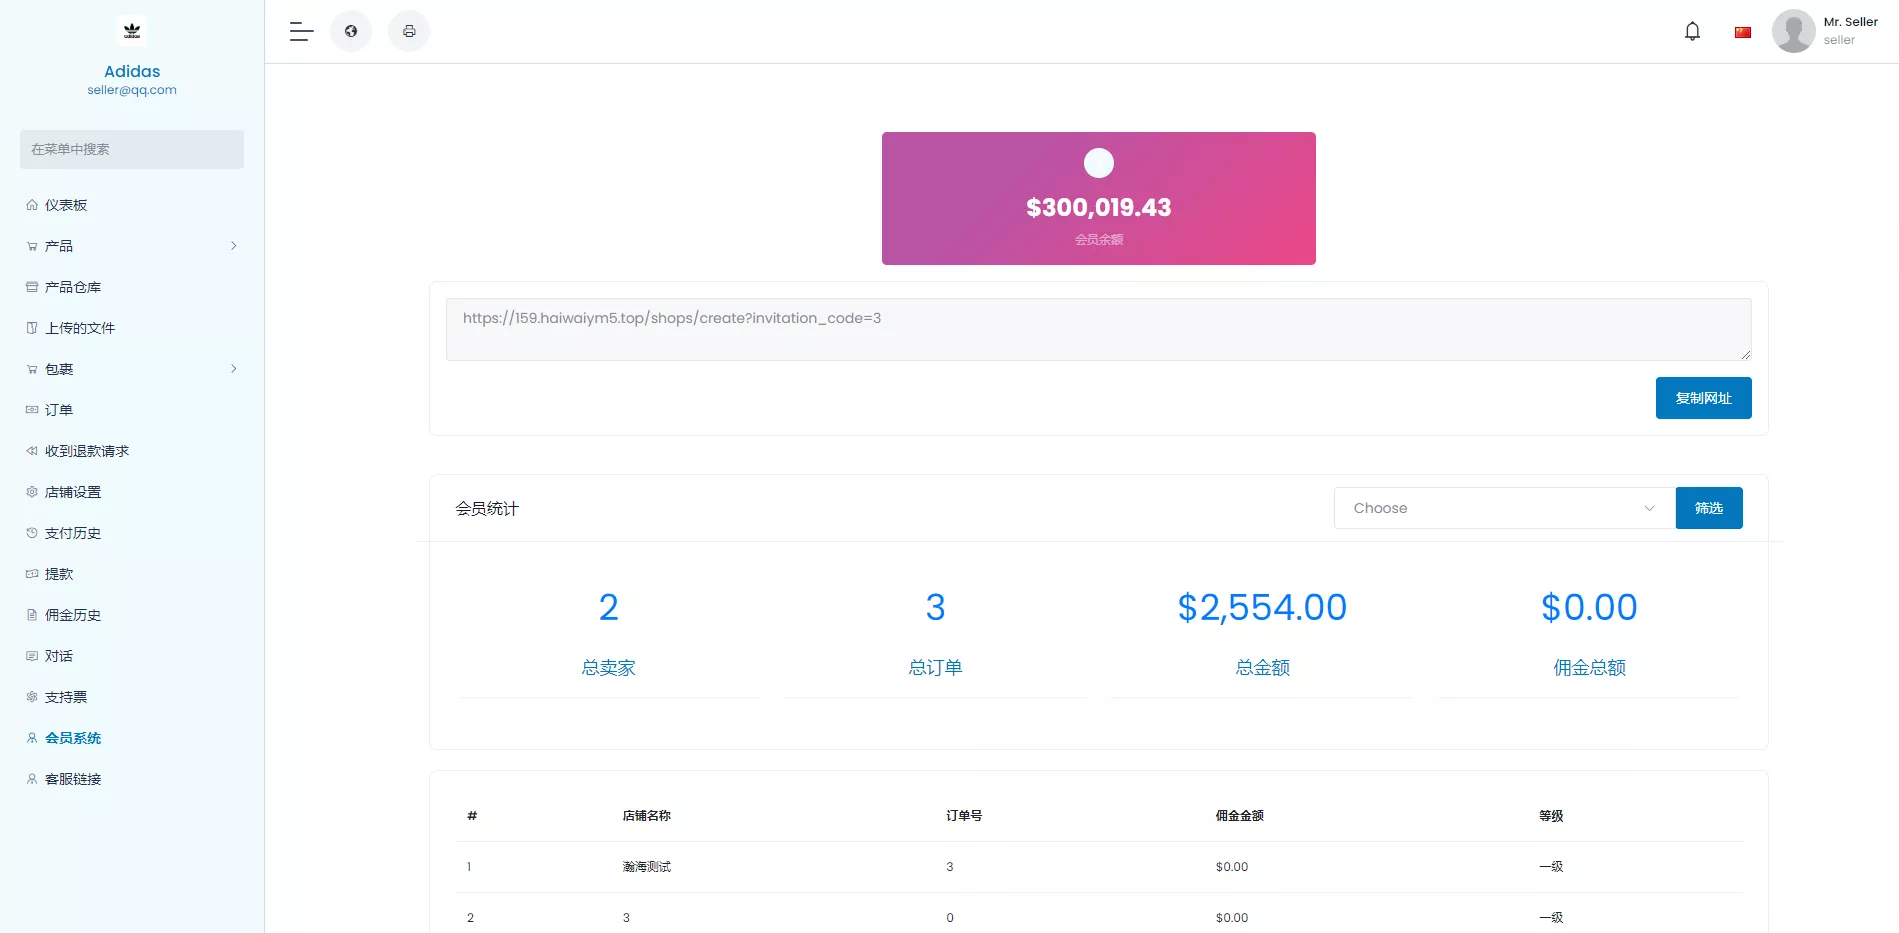Open 订单 orders page
The image size is (1899, 933).
pyautogui.click(x=58, y=410)
